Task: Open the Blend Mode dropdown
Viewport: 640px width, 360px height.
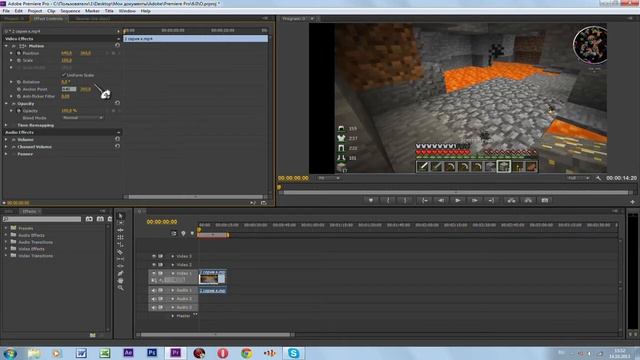Action: coord(82,118)
